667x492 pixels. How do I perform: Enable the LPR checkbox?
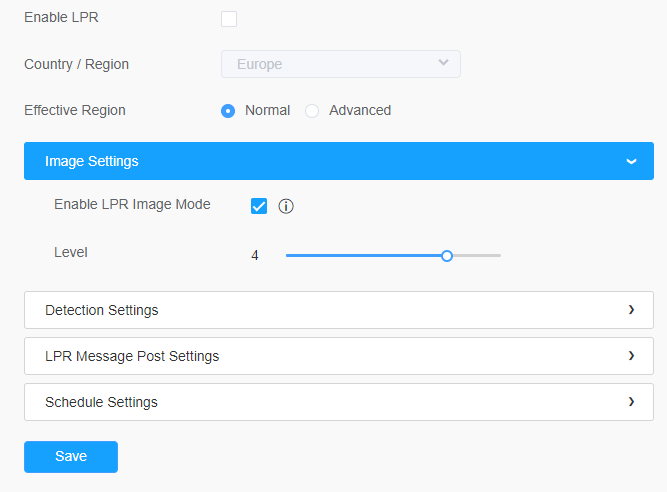click(x=229, y=19)
